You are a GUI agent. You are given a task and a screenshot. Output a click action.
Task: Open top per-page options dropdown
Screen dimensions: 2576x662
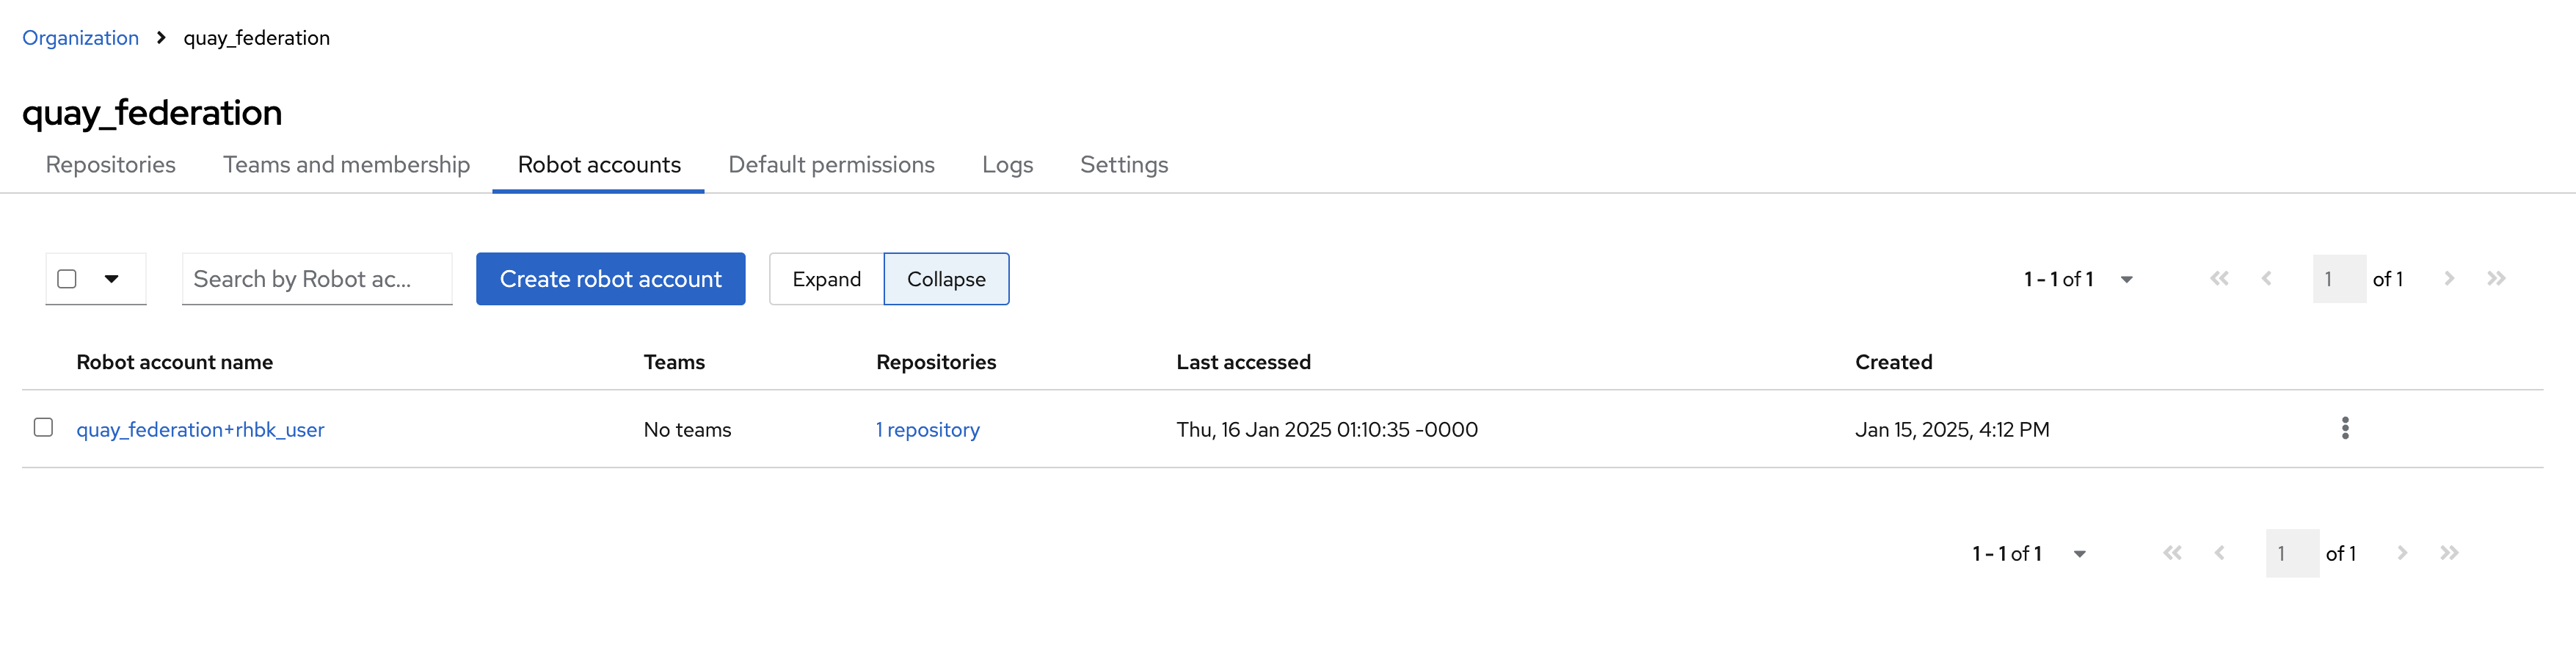tap(2127, 280)
